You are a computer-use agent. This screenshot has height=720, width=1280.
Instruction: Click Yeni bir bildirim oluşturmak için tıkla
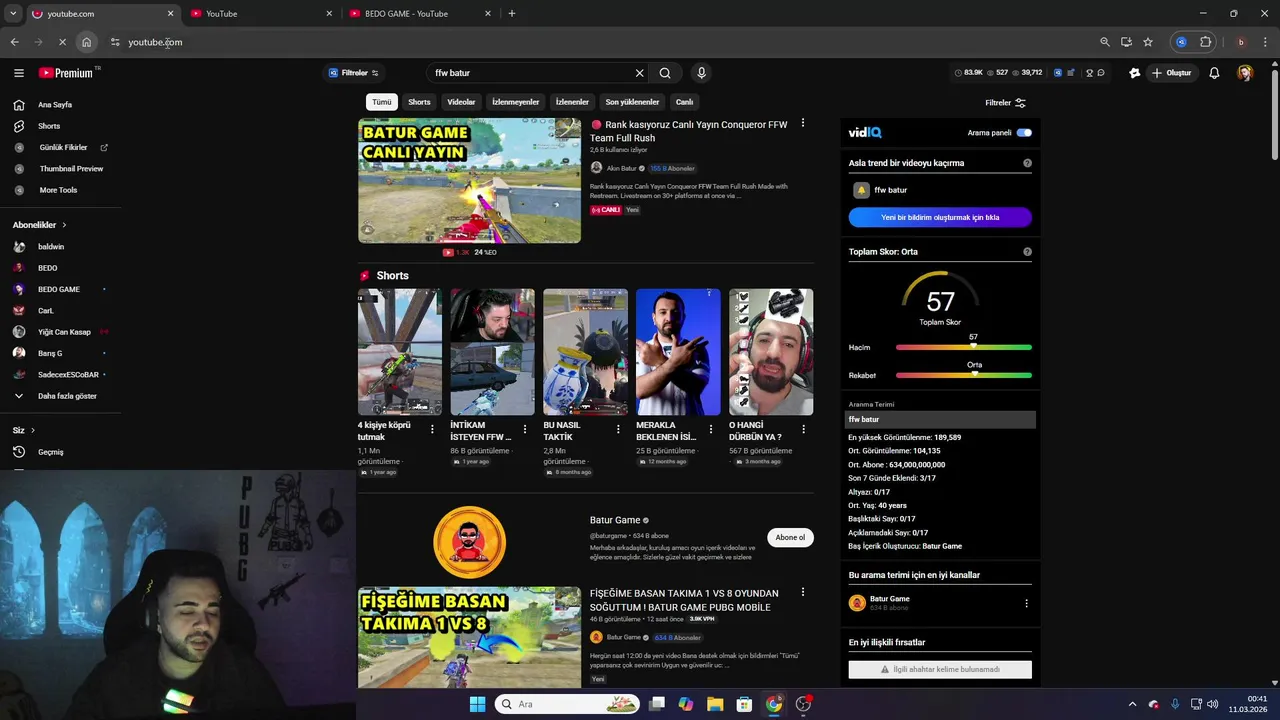tap(940, 217)
